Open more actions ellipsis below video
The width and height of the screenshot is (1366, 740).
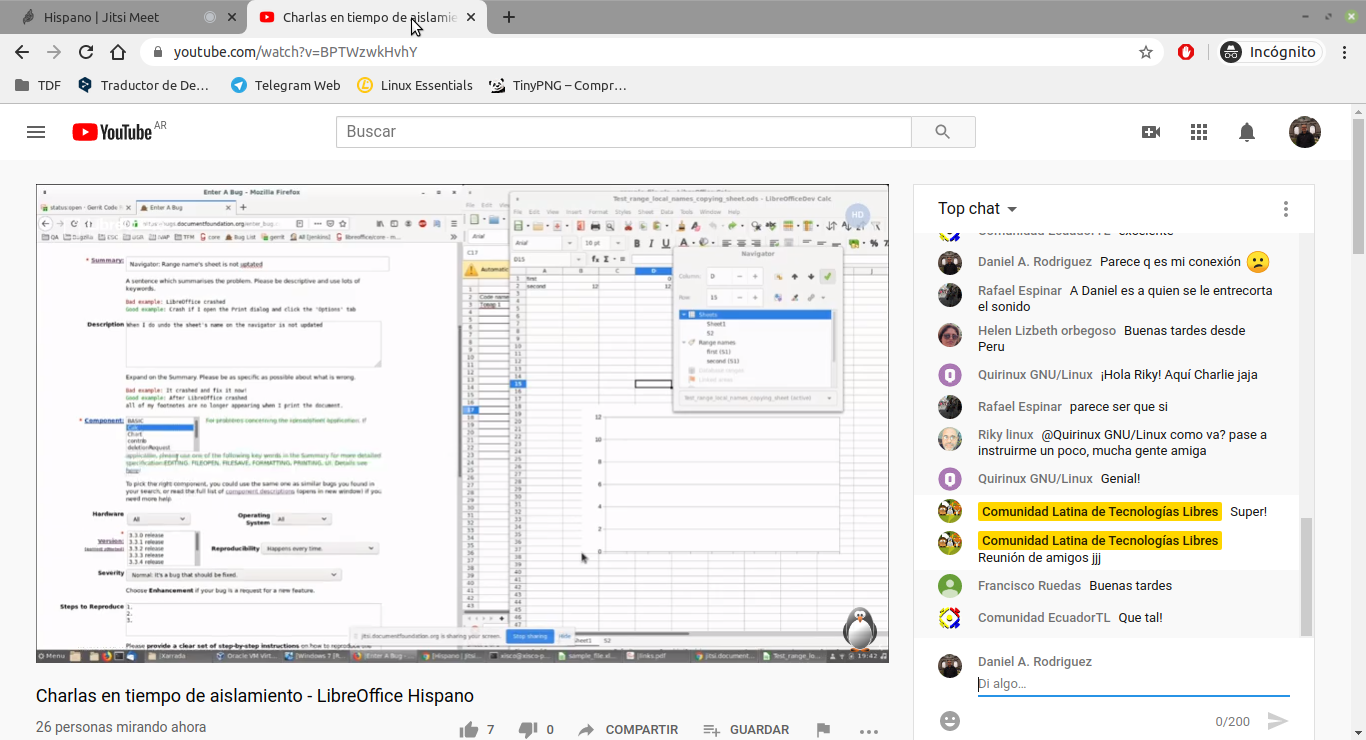pos(868,730)
